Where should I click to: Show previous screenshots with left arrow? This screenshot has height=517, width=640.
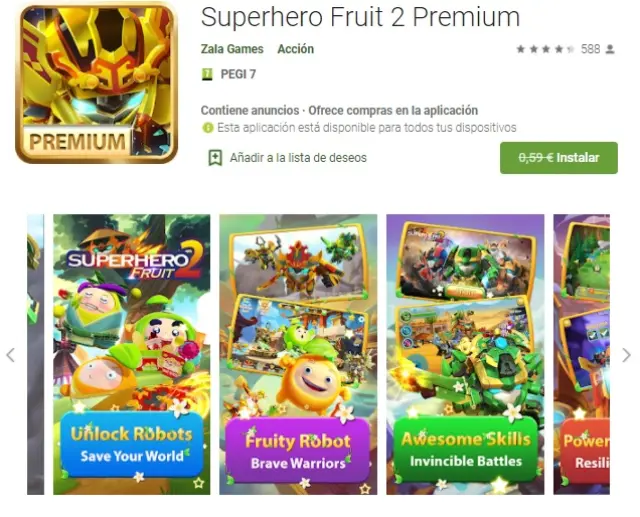[x=11, y=355]
